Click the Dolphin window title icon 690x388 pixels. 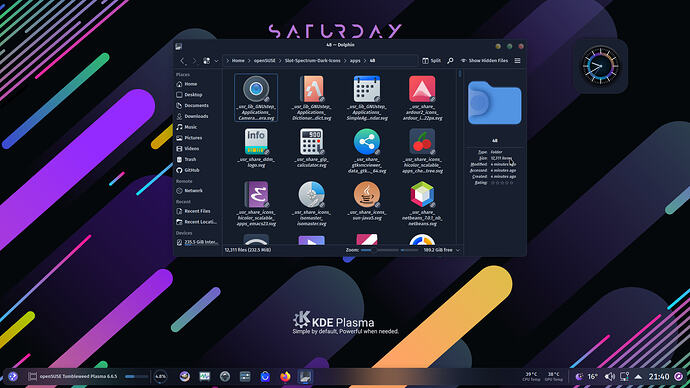tap(179, 46)
